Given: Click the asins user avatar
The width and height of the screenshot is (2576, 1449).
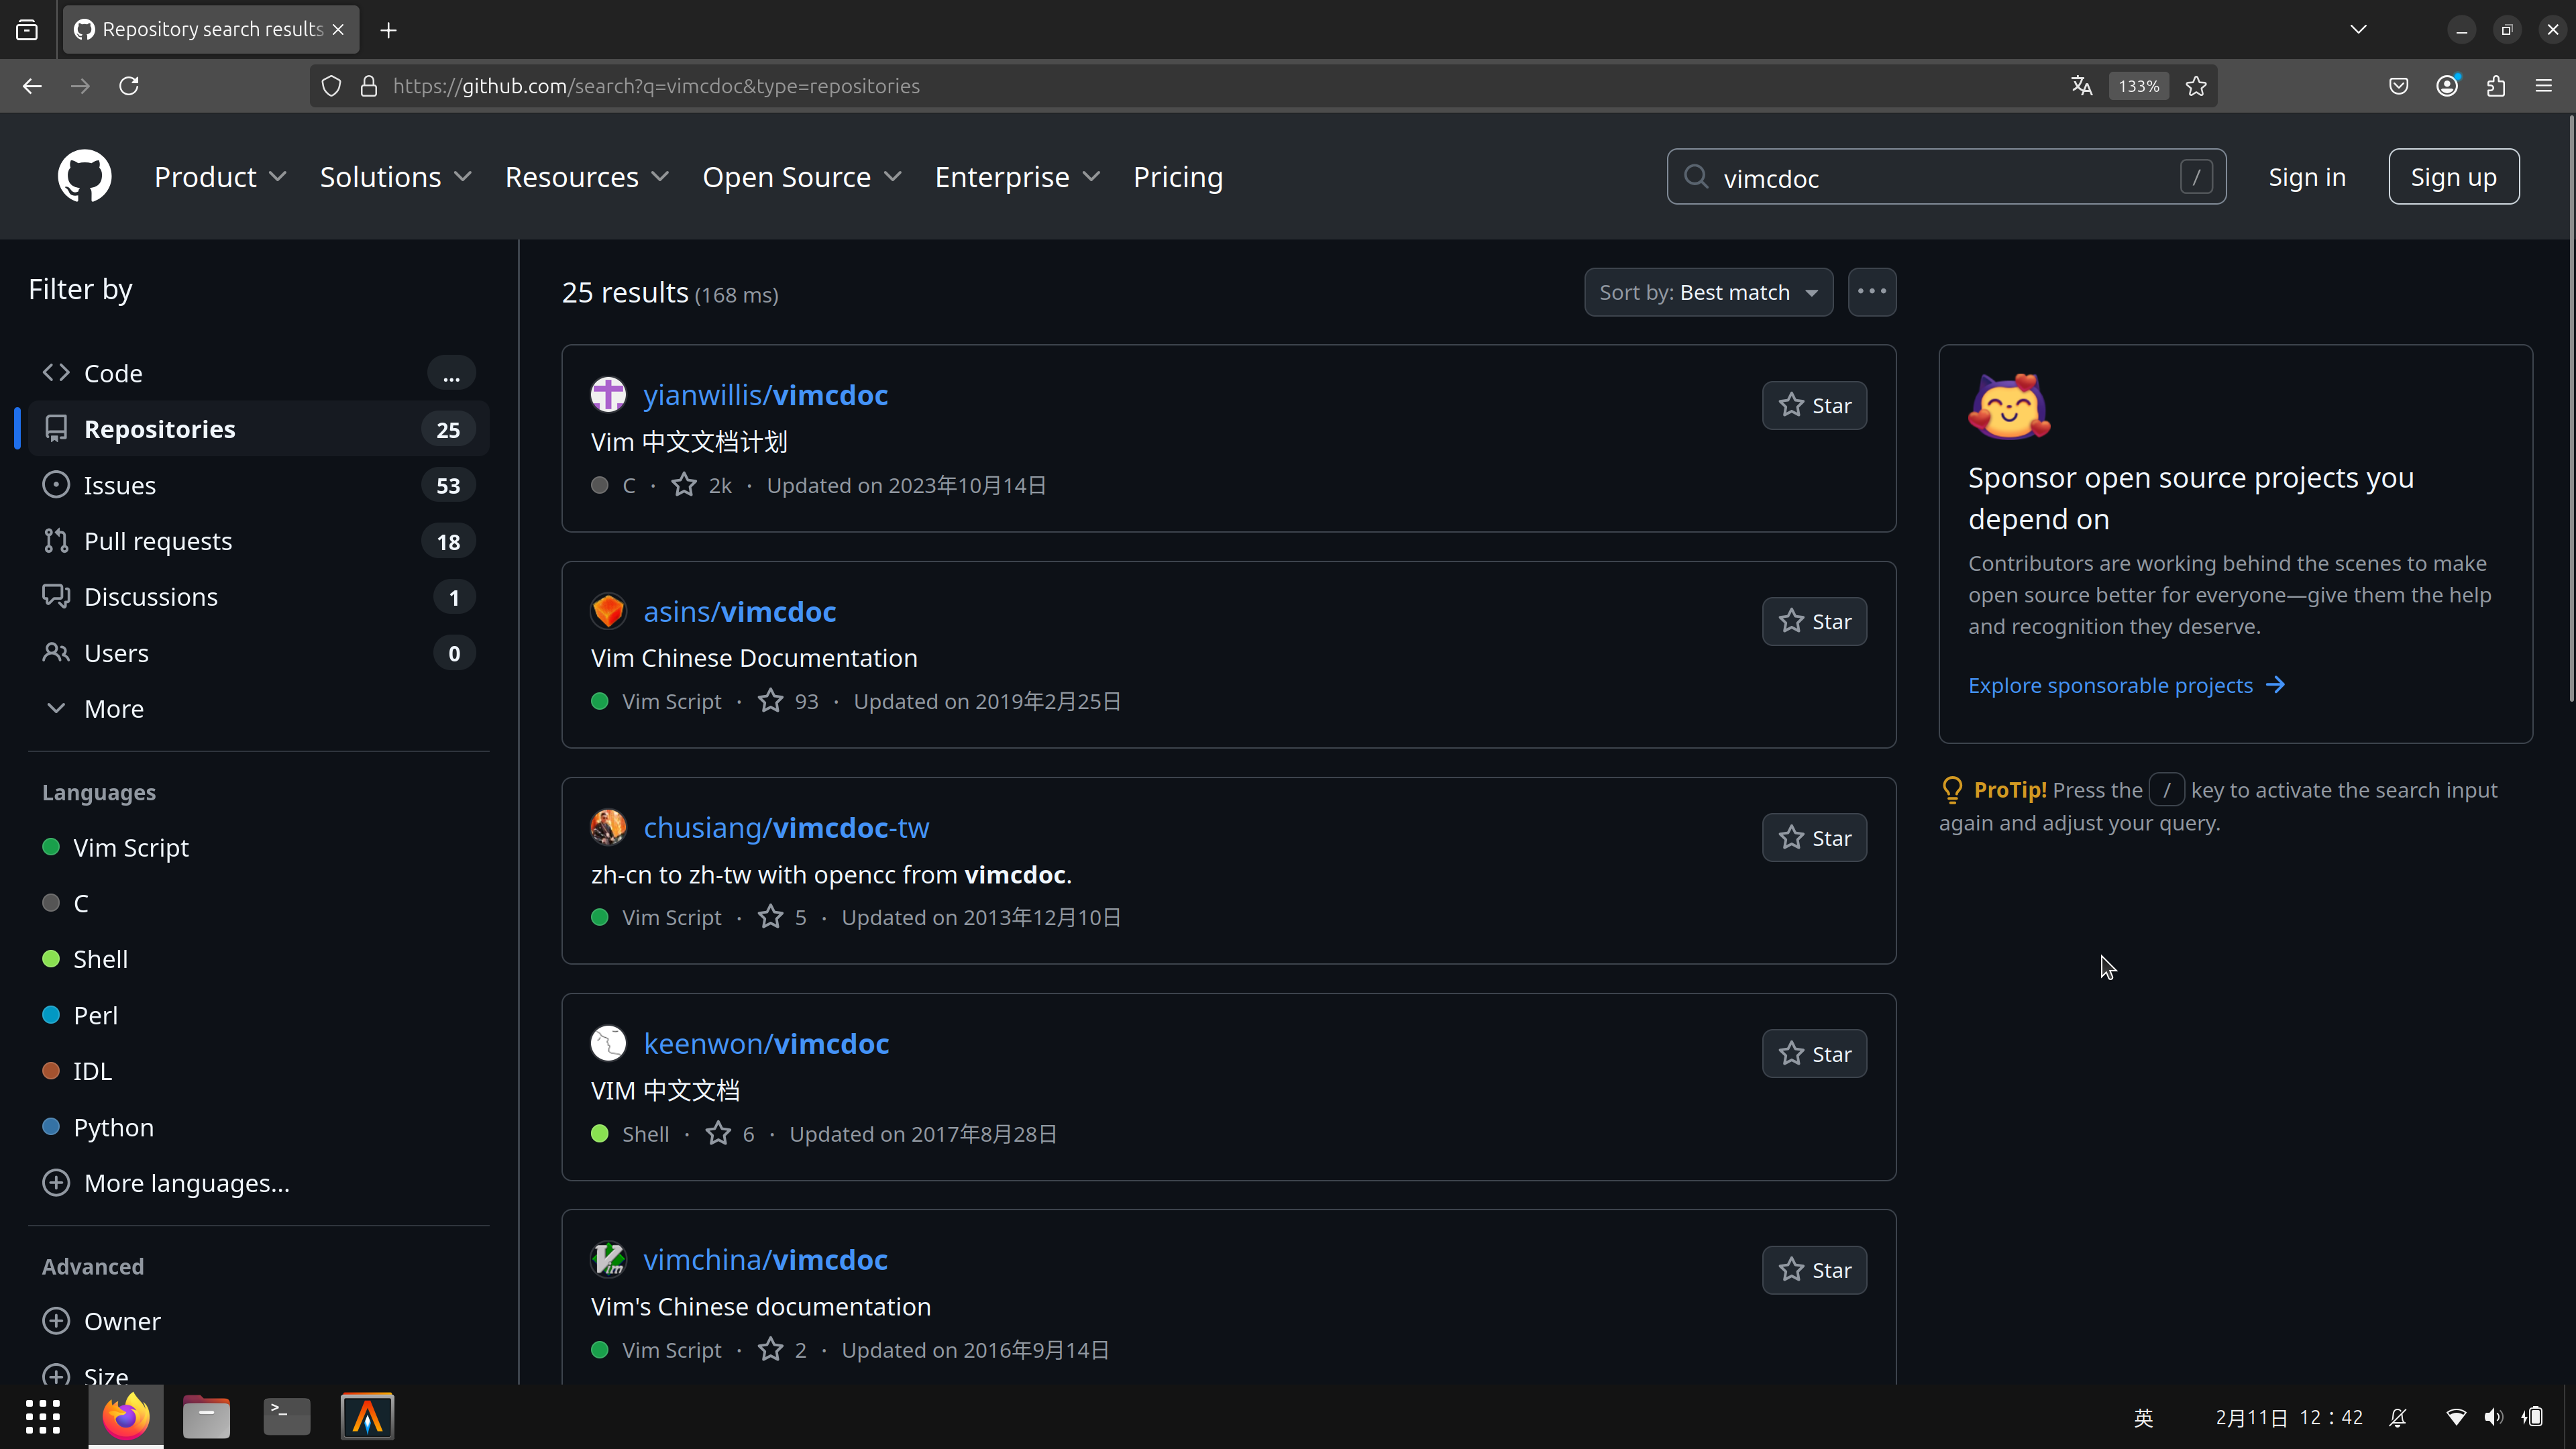Looking at the screenshot, I should coord(608,611).
